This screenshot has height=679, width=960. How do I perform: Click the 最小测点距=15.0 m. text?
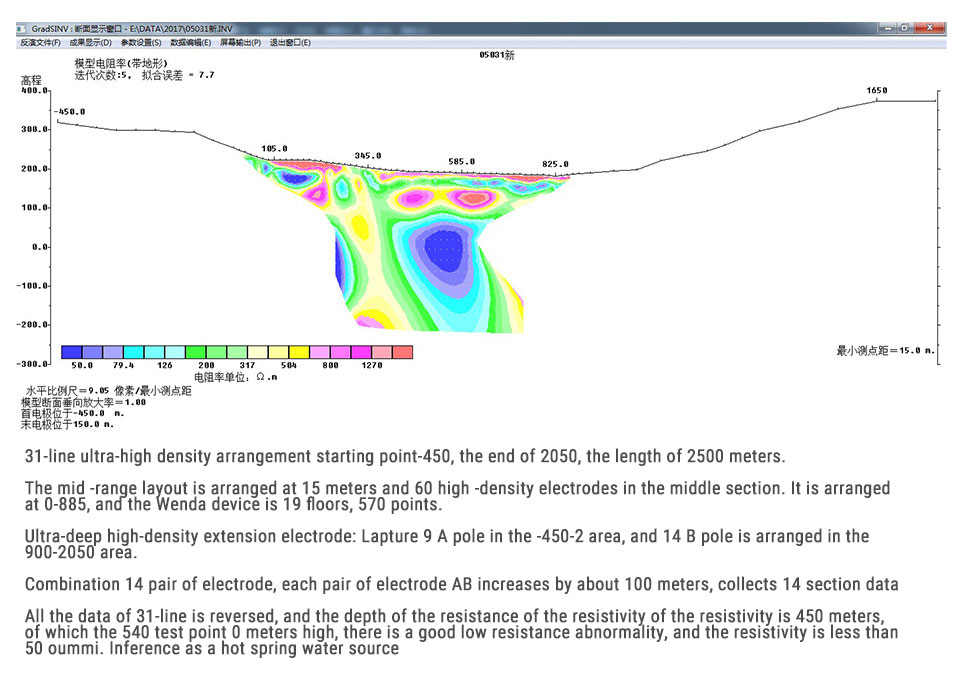click(x=885, y=350)
